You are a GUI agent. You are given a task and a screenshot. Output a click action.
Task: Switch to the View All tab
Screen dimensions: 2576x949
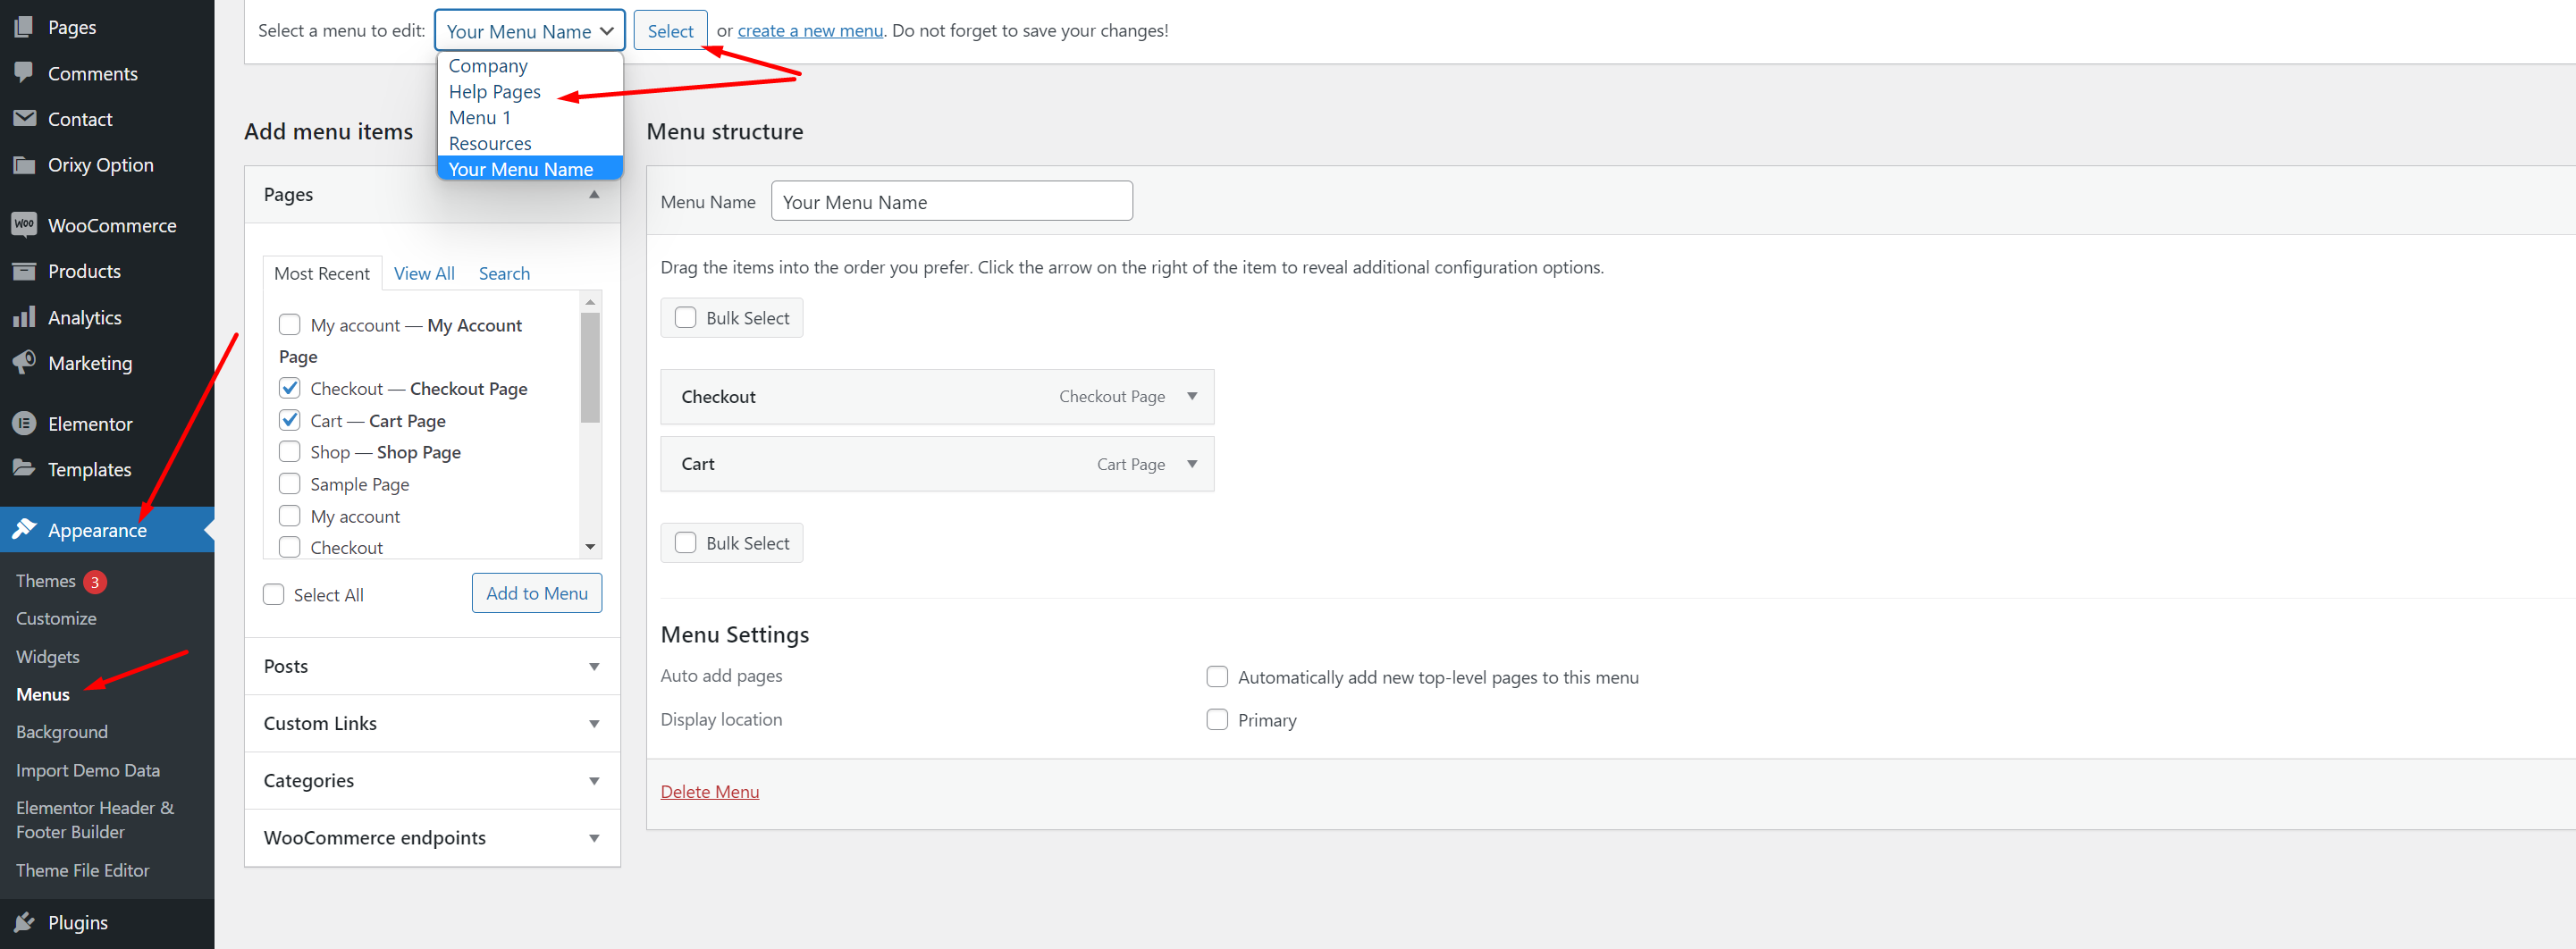tap(424, 273)
